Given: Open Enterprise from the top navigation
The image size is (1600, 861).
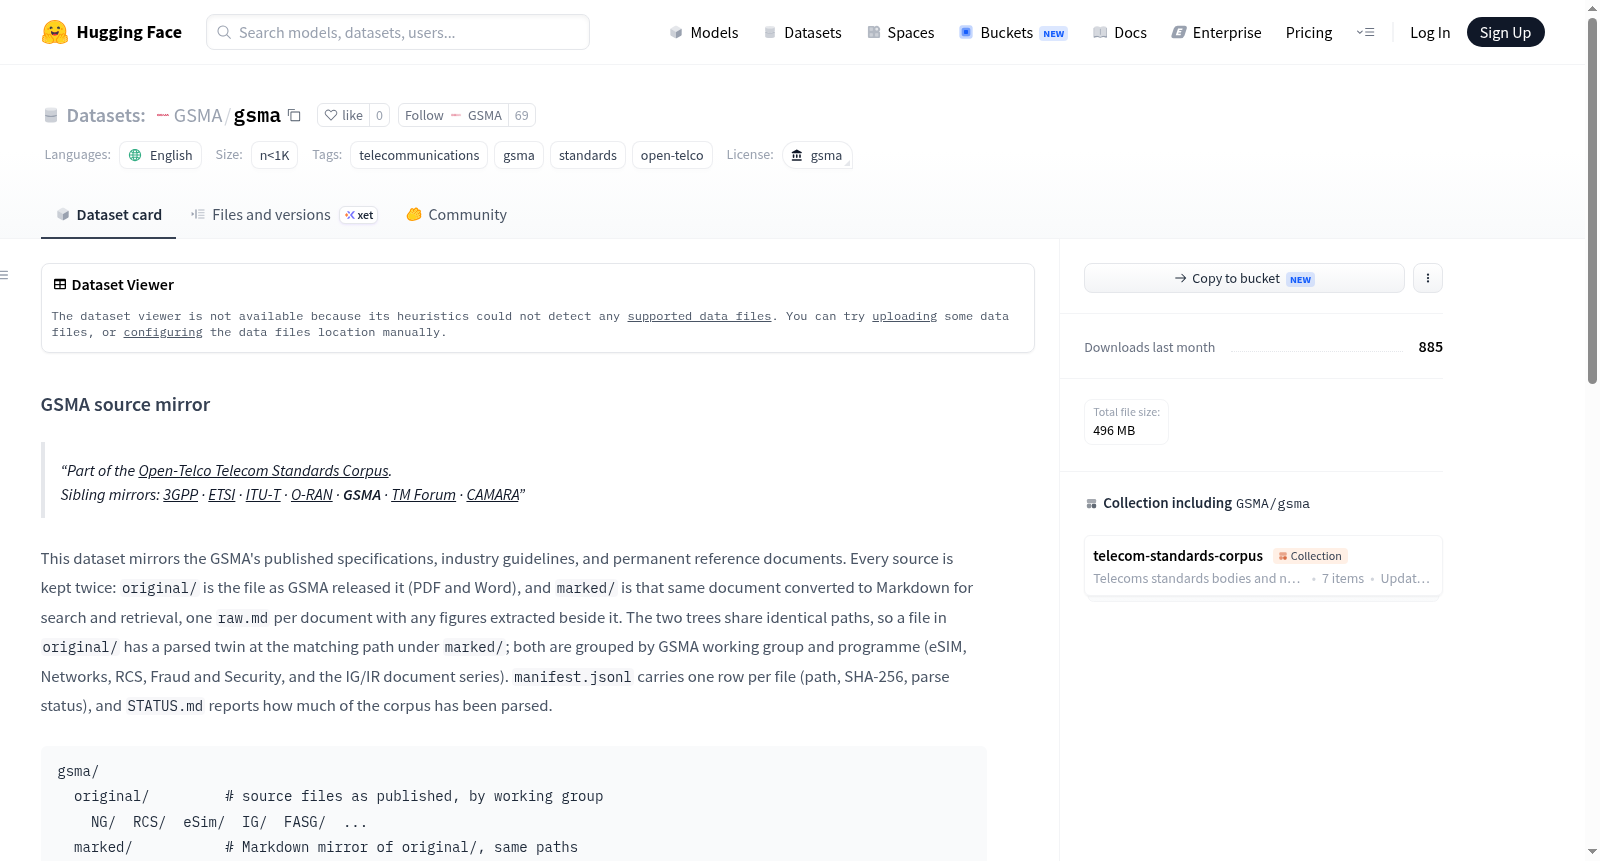Looking at the screenshot, I should (x=1216, y=32).
